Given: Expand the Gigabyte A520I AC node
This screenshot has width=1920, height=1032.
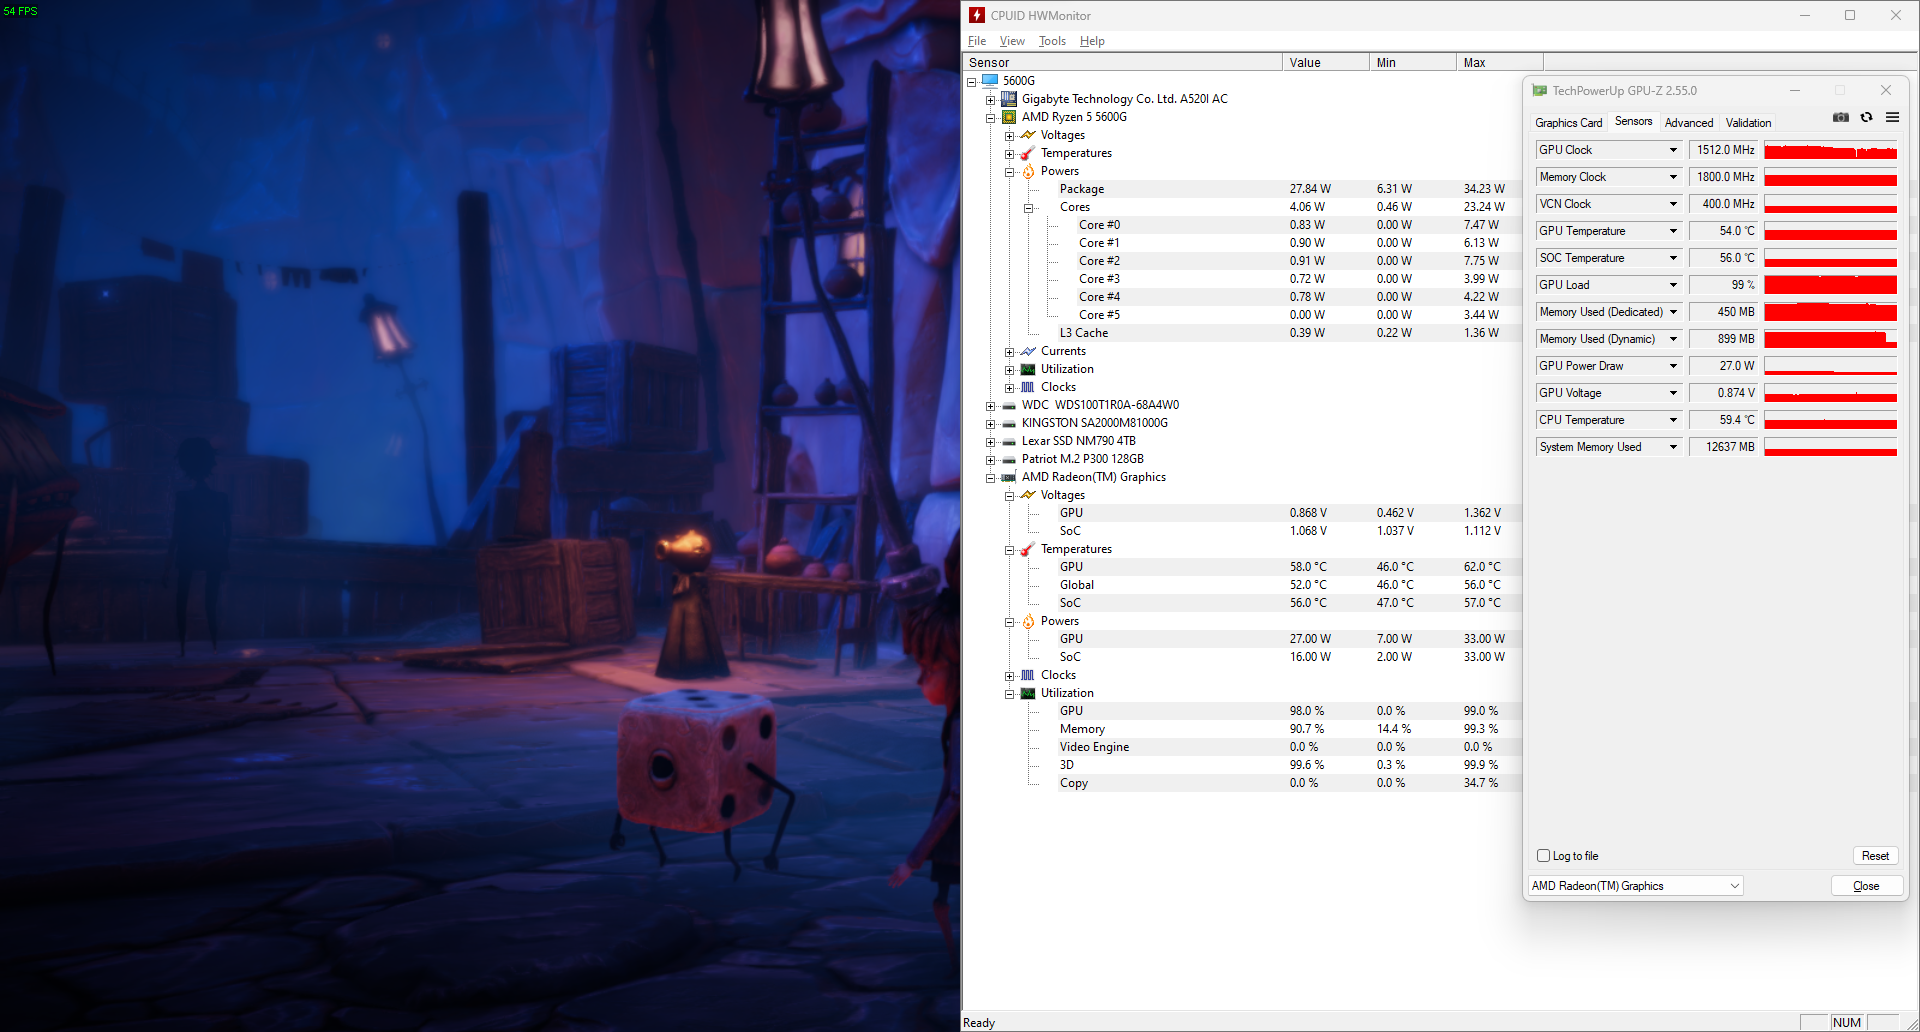Looking at the screenshot, I should coord(990,99).
